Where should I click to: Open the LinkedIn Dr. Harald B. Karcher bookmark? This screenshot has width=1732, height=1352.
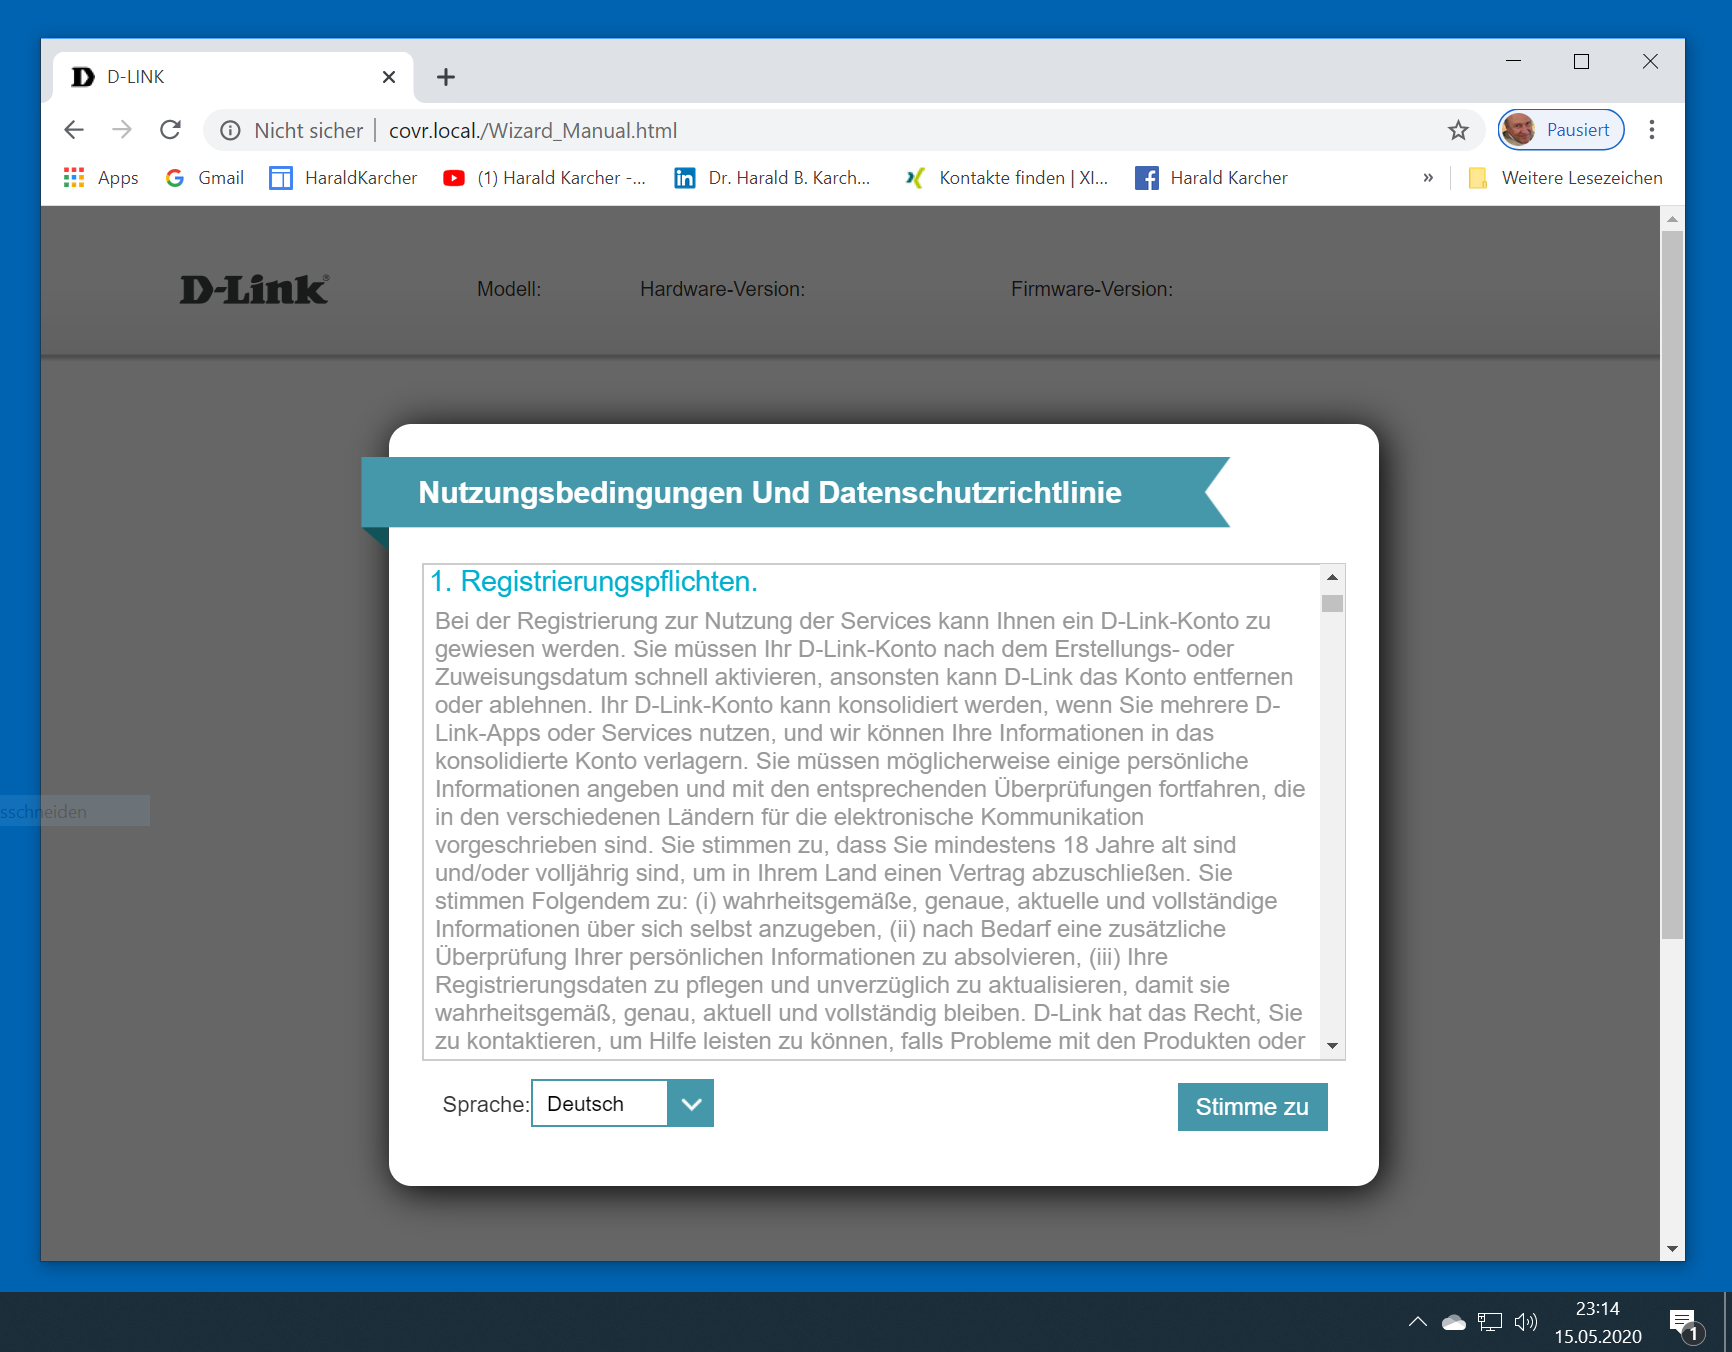772,178
